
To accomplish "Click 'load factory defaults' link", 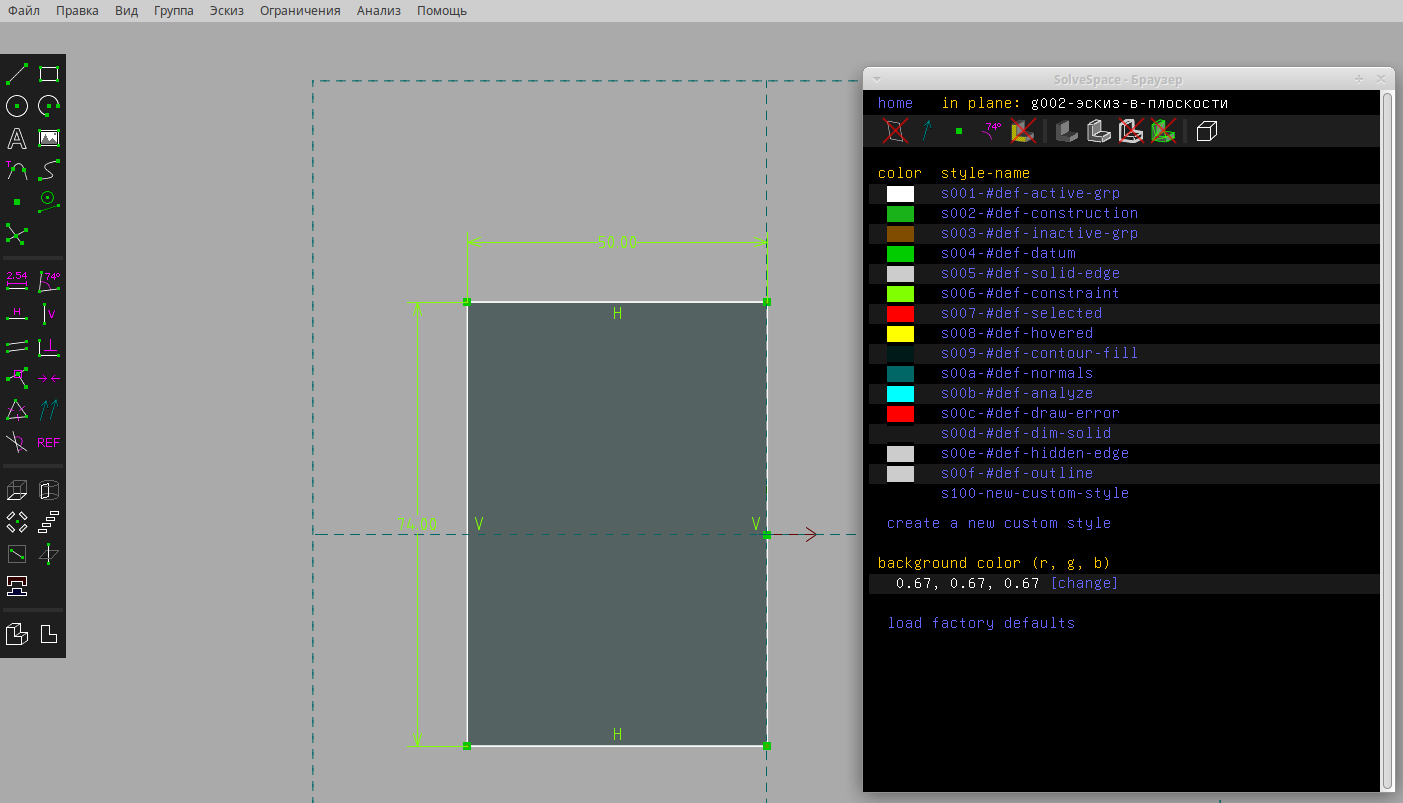I will pos(981,623).
